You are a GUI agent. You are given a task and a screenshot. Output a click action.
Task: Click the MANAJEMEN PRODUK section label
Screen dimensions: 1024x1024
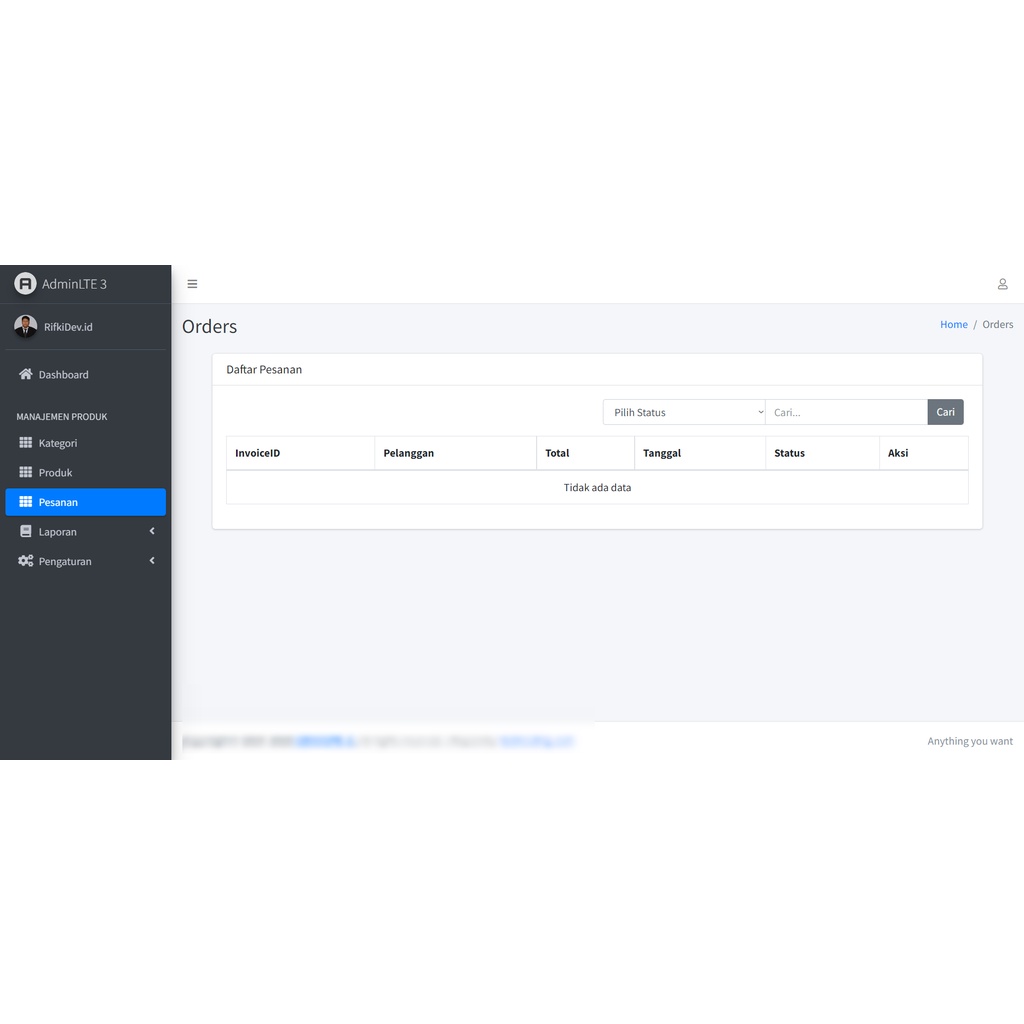(x=62, y=417)
